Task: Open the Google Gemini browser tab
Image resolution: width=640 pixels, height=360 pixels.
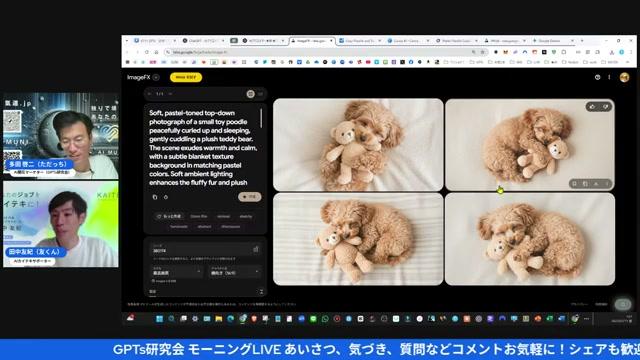Action: (553, 41)
